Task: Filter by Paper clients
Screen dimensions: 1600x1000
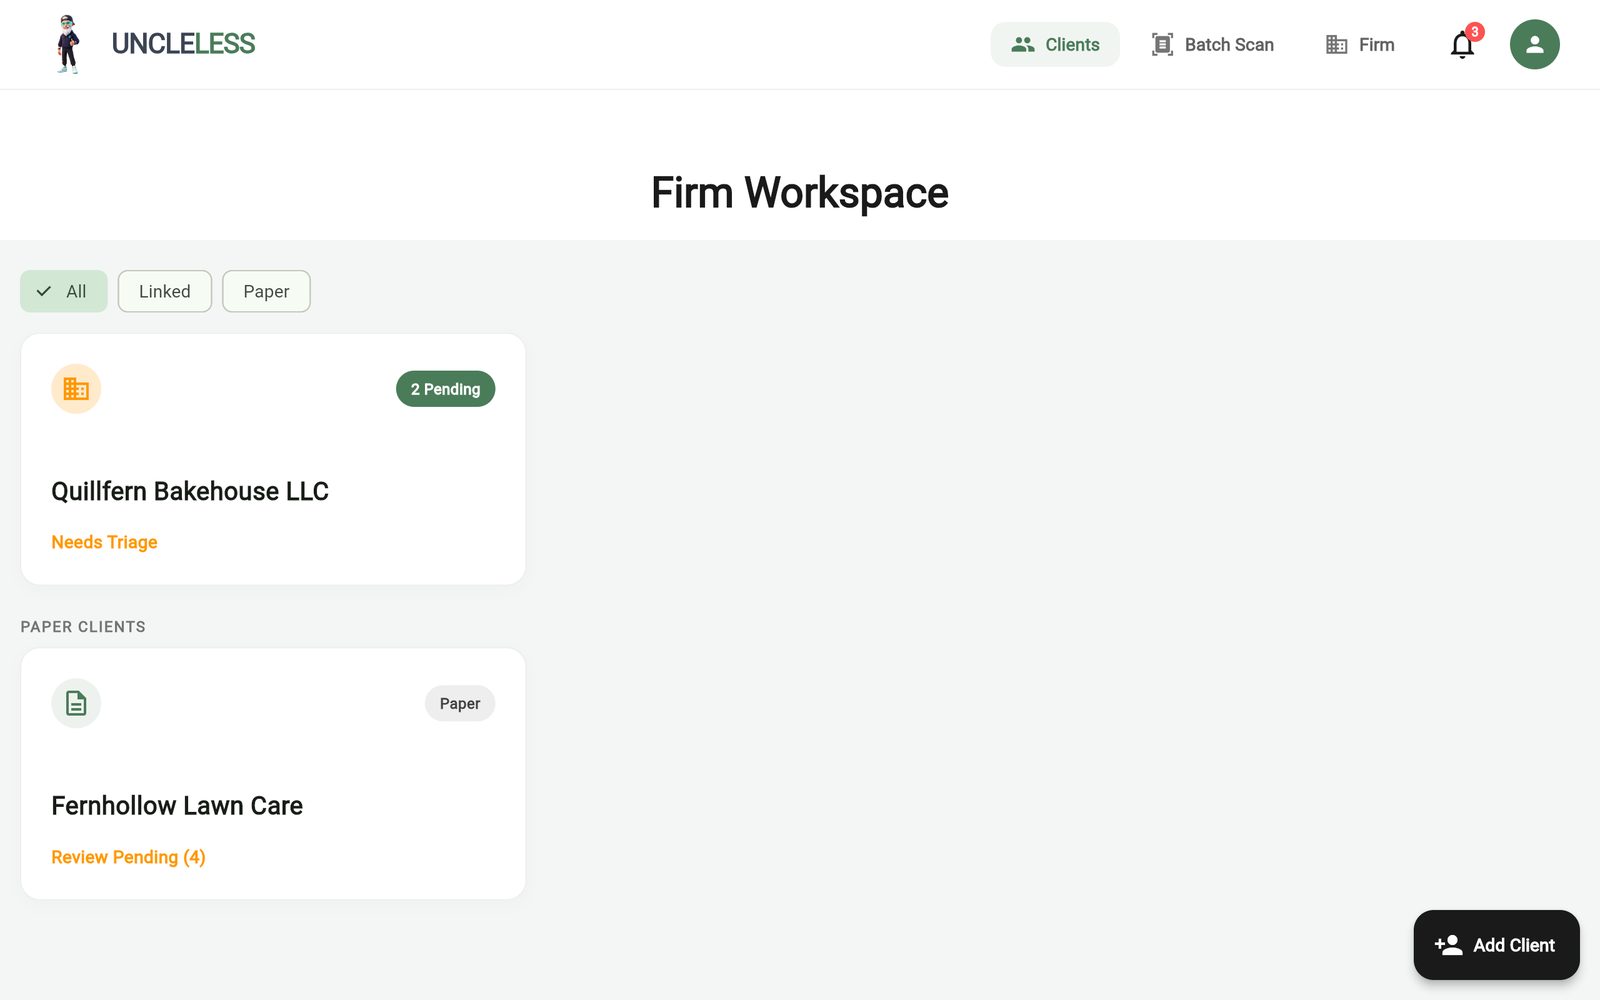Action: (266, 291)
